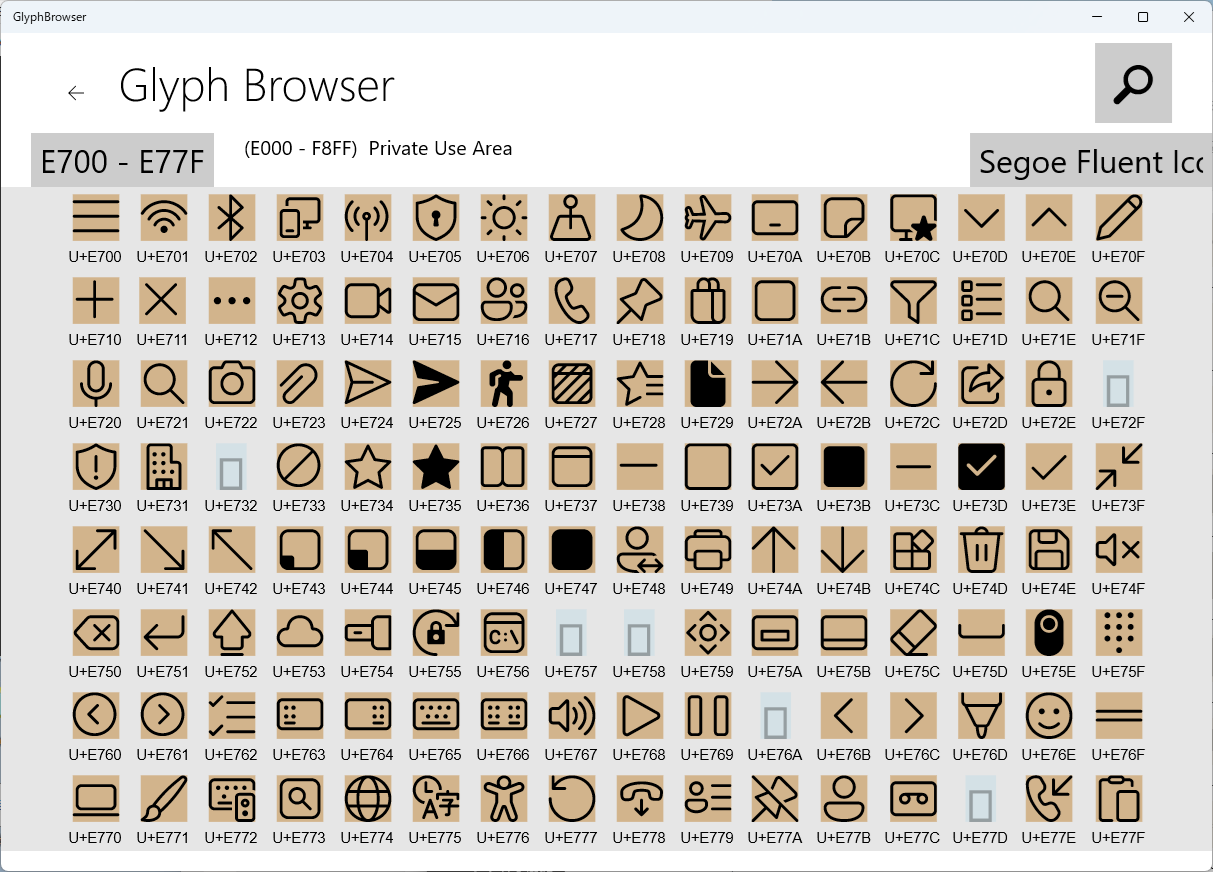The image size is (1213, 872).
Task: Select the airplane glyph U+E709
Action: [x=708, y=218]
